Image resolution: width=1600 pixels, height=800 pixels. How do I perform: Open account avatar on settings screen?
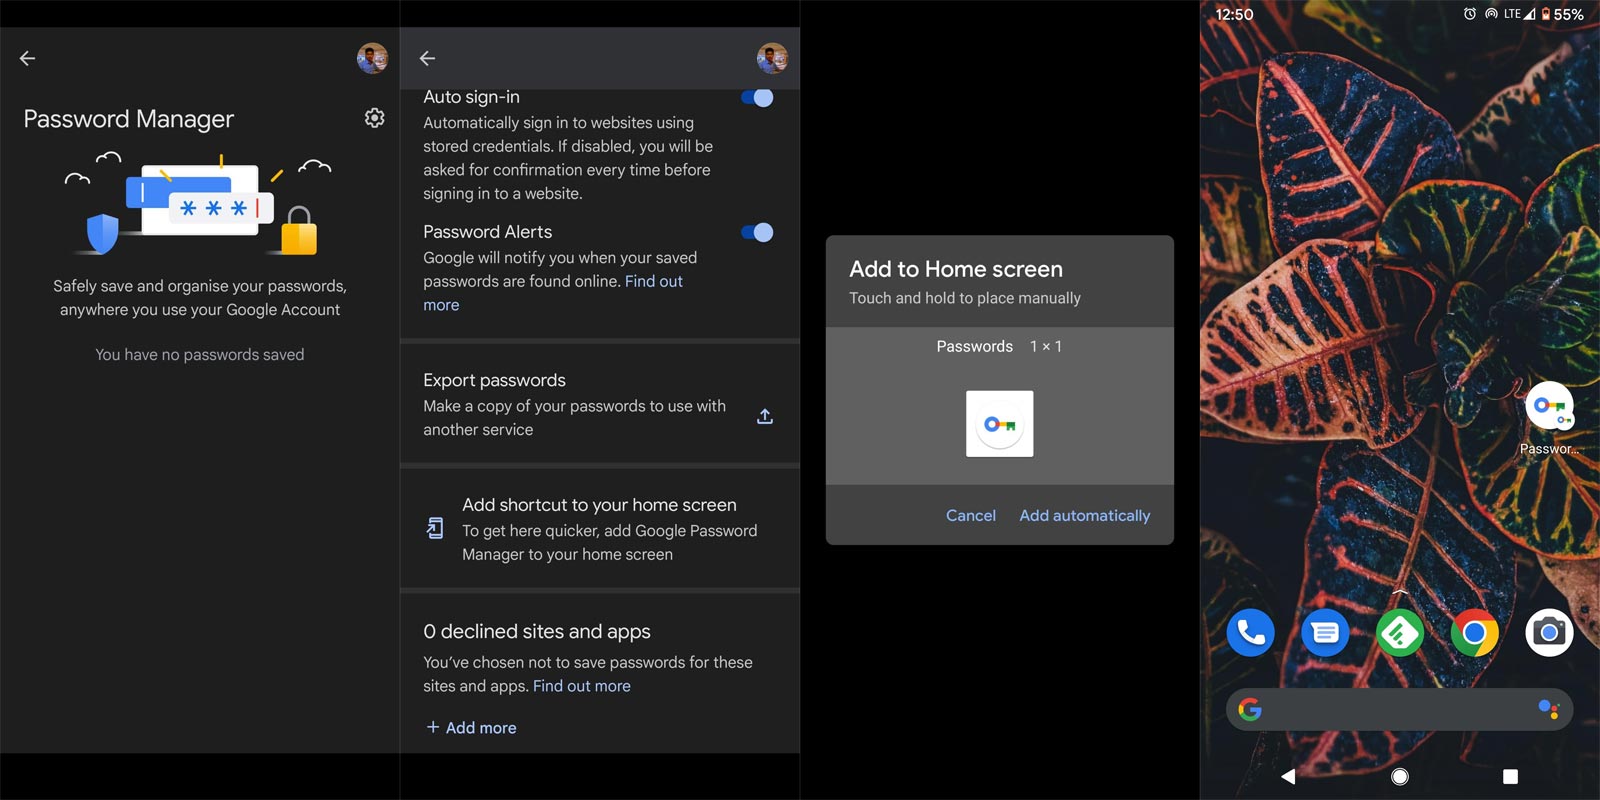click(x=772, y=58)
